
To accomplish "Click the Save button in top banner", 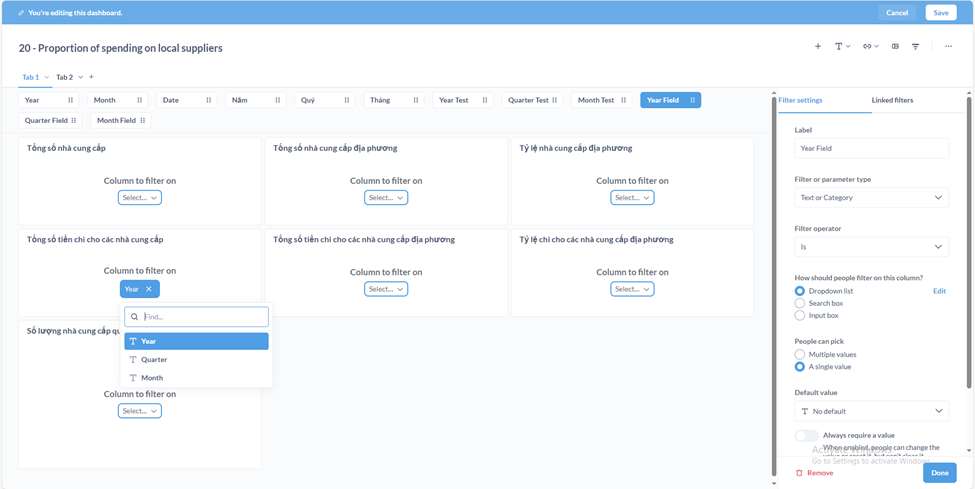I will pyautogui.click(x=940, y=13).
